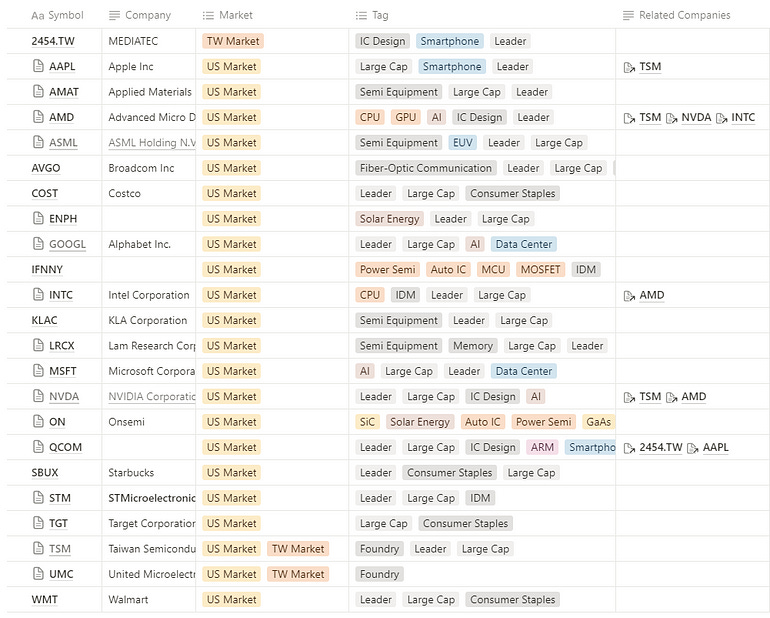Select the COST symbol cell
The height and width of the screenshot is (618, 770).
(x=54, y=193)
